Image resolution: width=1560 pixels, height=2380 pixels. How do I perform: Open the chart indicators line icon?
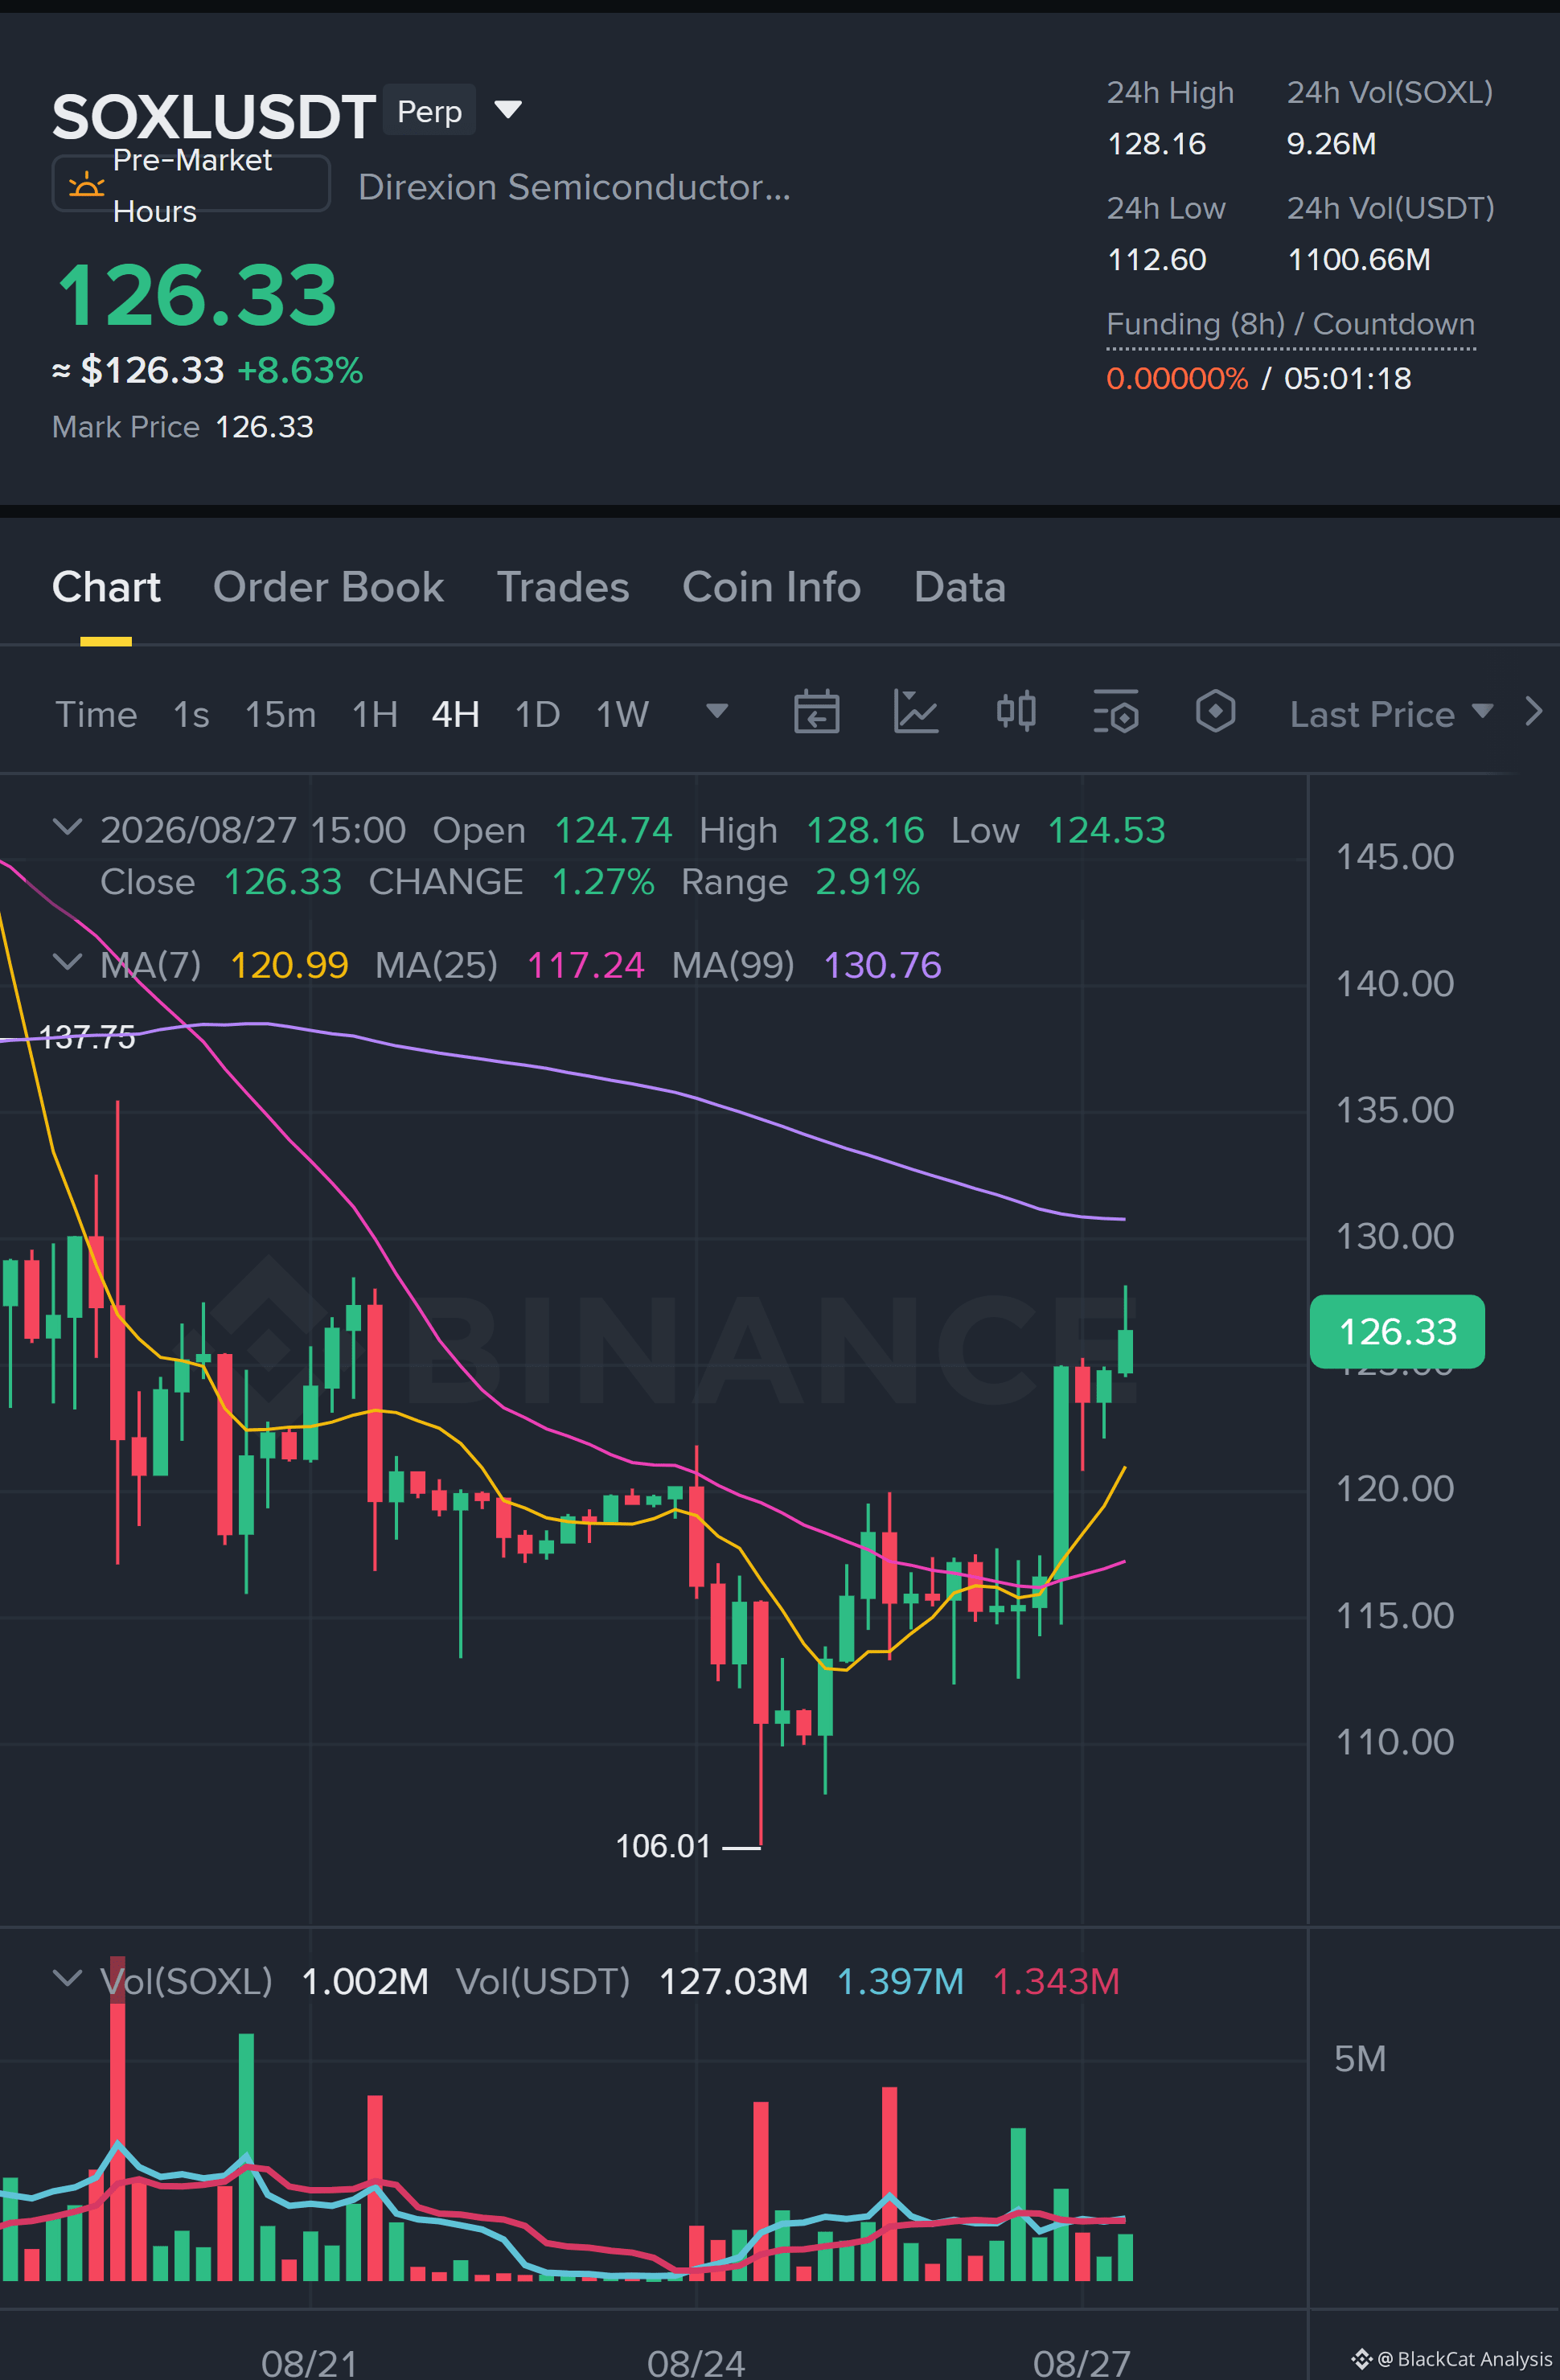pos(915,713)
